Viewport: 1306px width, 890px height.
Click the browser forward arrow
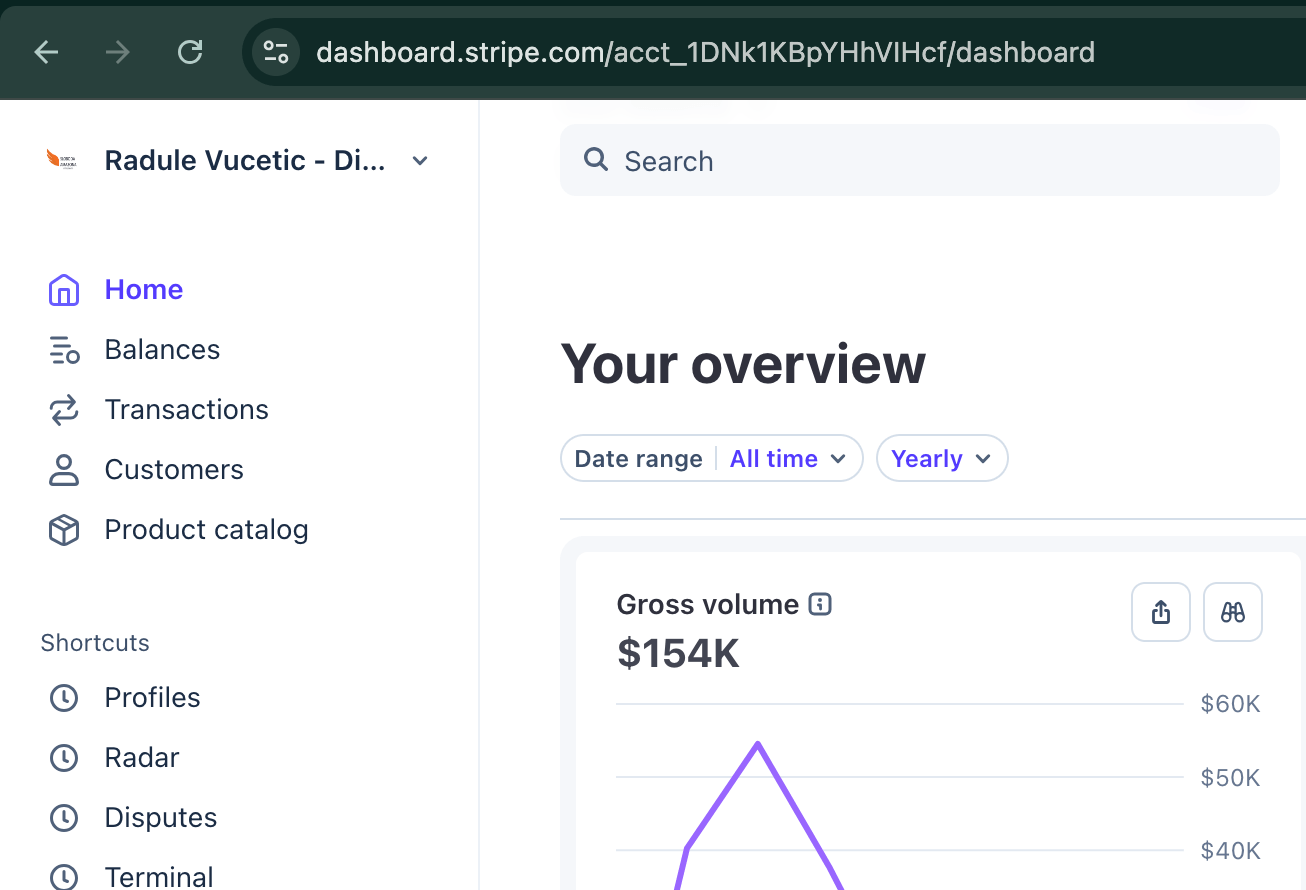pos(118,52)
